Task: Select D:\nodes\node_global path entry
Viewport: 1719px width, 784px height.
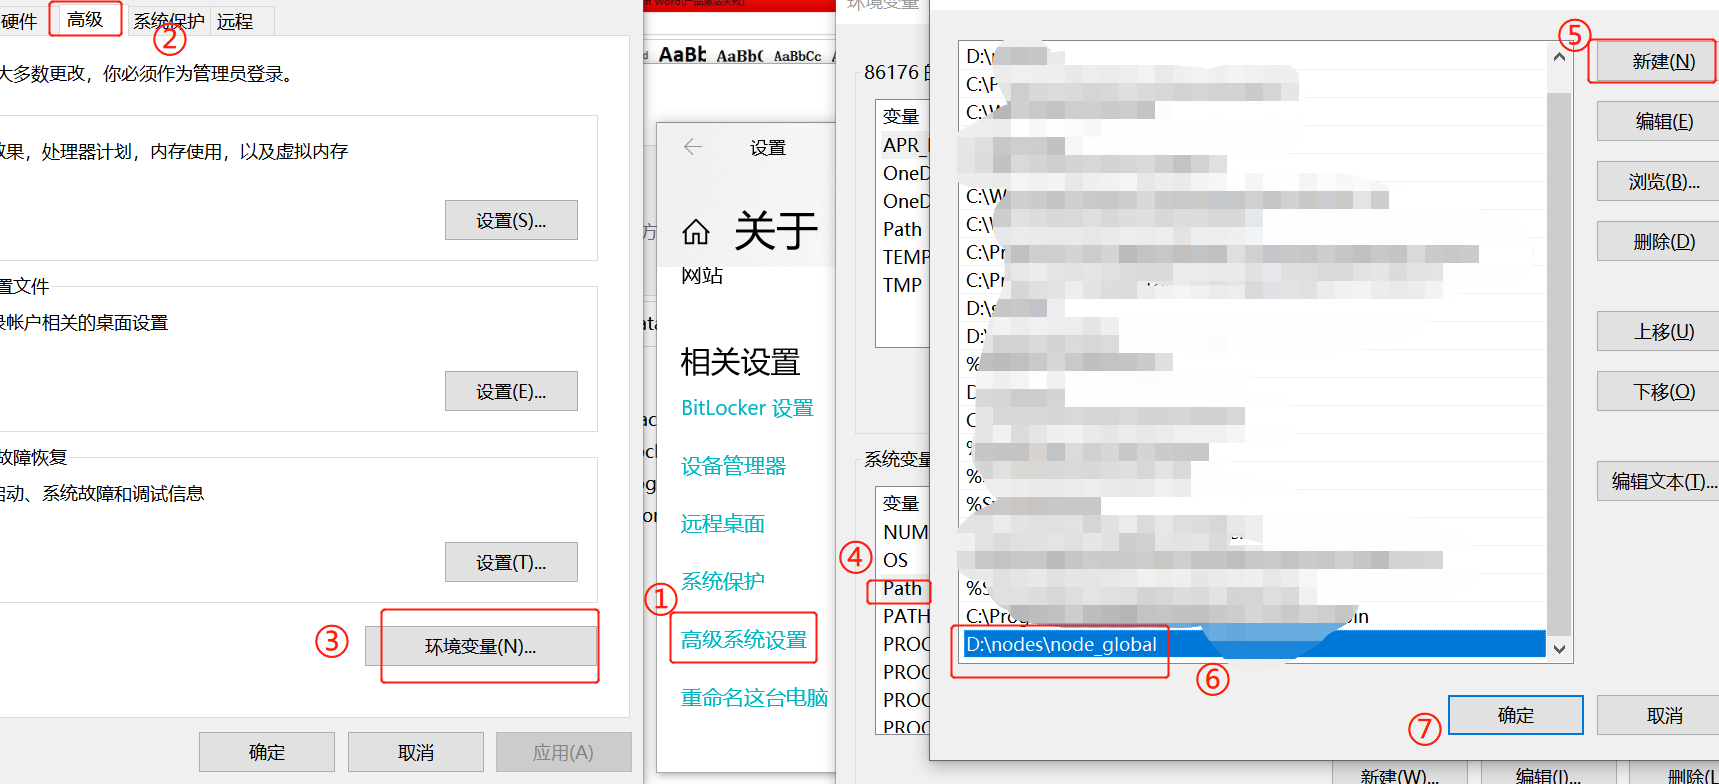Action: (x=1254, y=644)
